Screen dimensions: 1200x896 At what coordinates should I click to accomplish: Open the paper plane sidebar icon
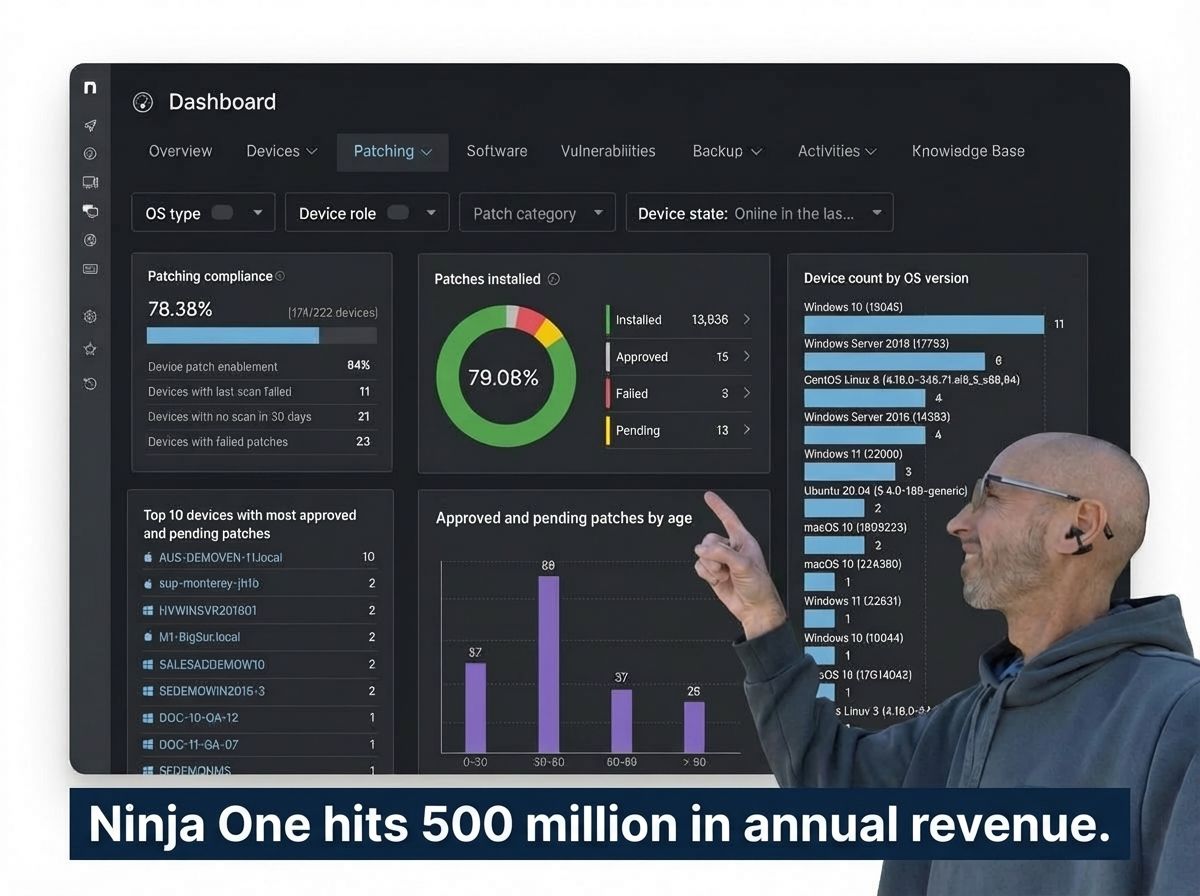(x=90, y=125)
